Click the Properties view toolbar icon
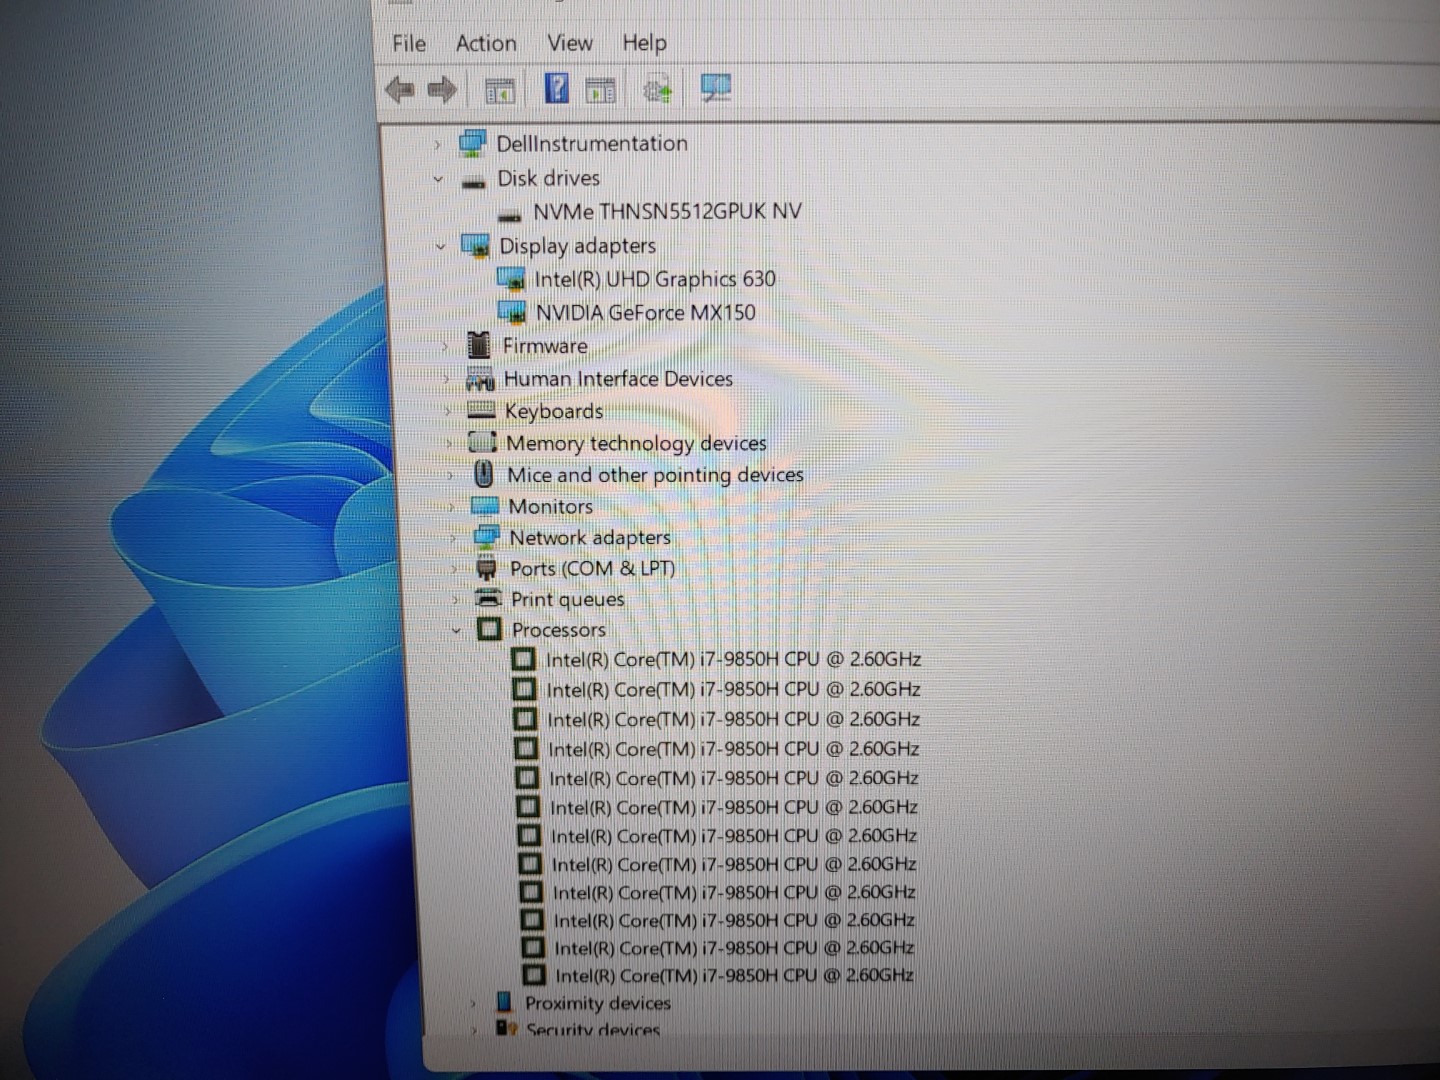This screenshot has width=1440, height=1080. click(600, 90)
